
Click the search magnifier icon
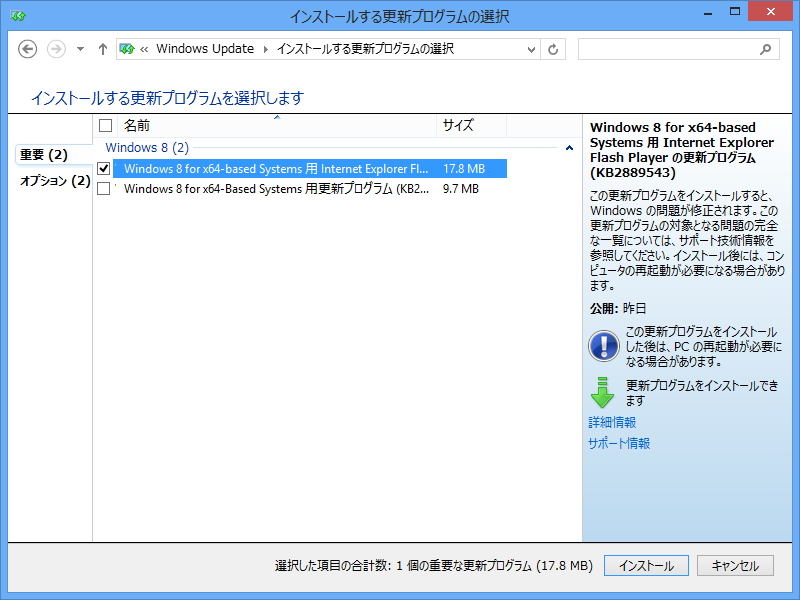765,48
